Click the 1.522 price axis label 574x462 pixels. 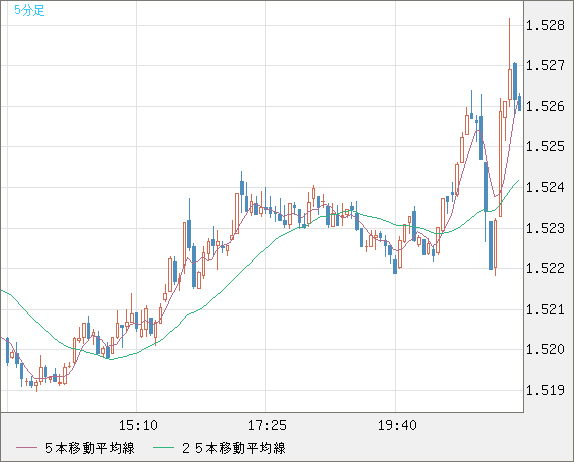click(545, 268)
